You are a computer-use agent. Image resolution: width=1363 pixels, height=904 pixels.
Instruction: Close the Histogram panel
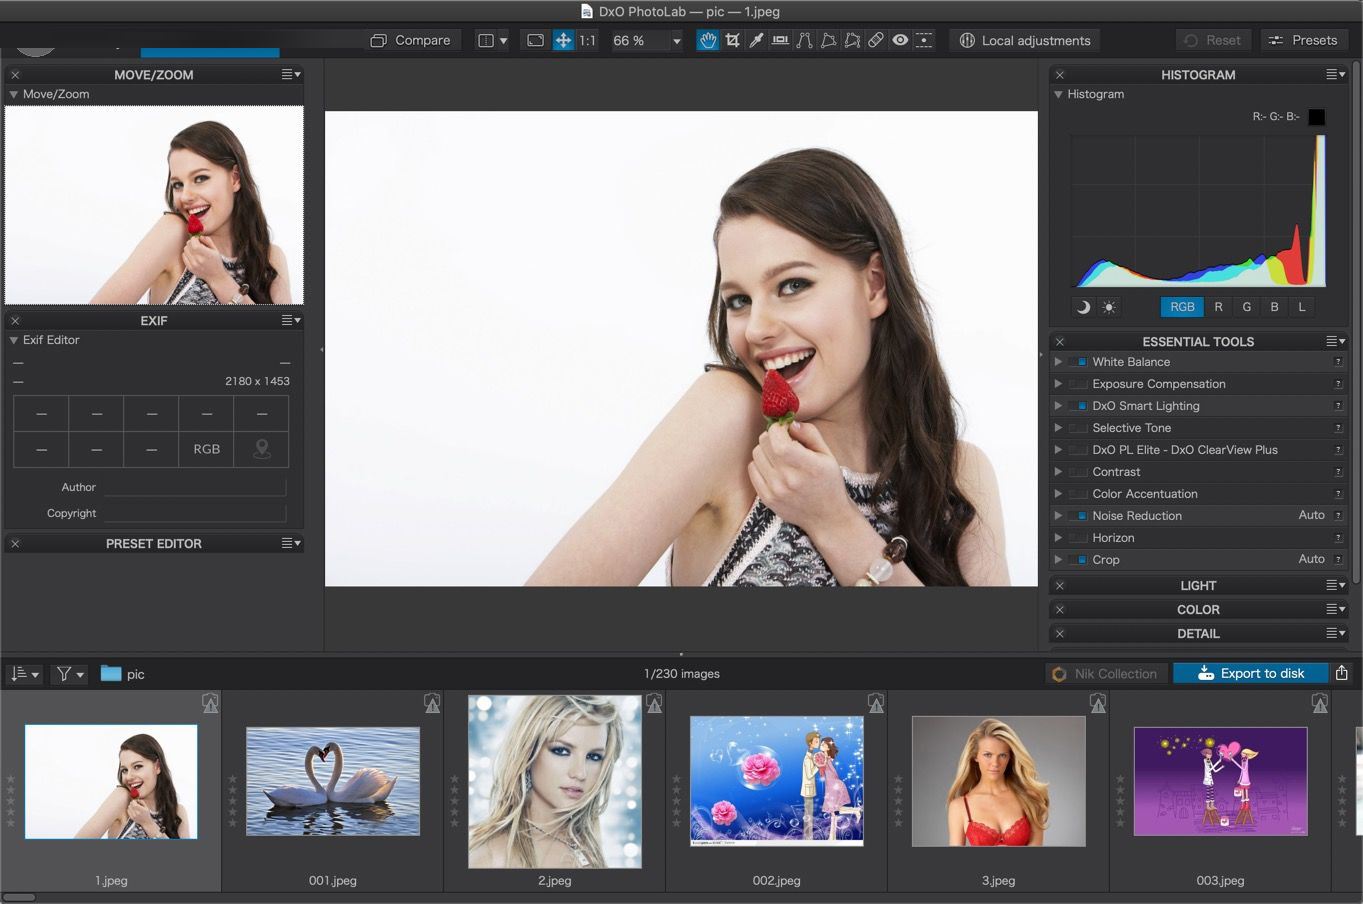pos(1060,75)
